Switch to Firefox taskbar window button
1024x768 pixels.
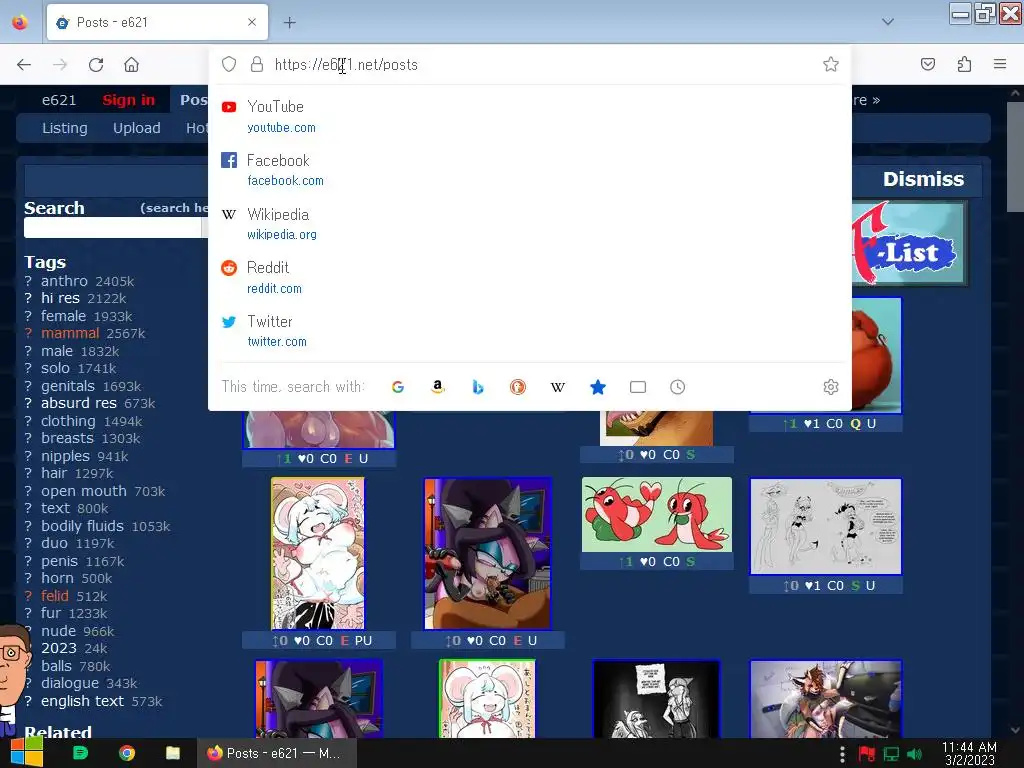[x=277, y=753]
